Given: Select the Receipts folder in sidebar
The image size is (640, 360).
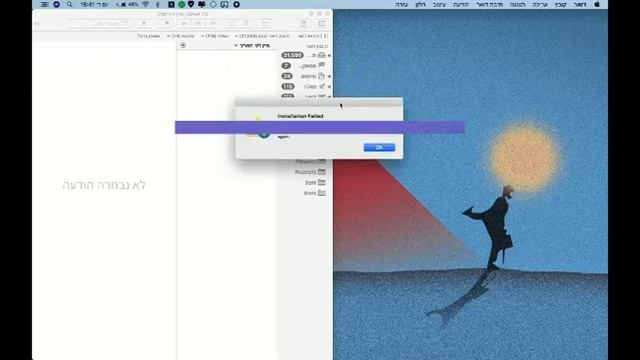Looking at the screenshot, I should point(310,172).
